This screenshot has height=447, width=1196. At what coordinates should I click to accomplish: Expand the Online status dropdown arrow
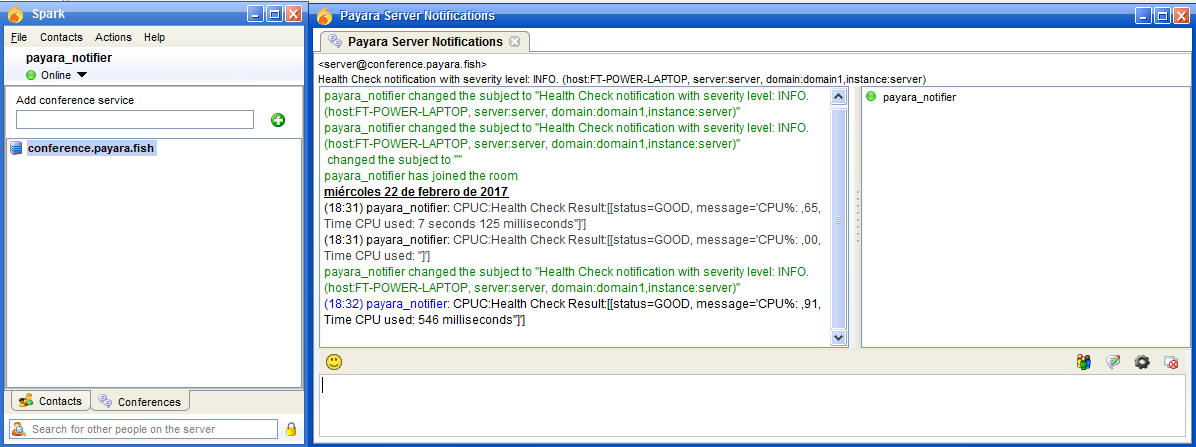tap(82, 75)
